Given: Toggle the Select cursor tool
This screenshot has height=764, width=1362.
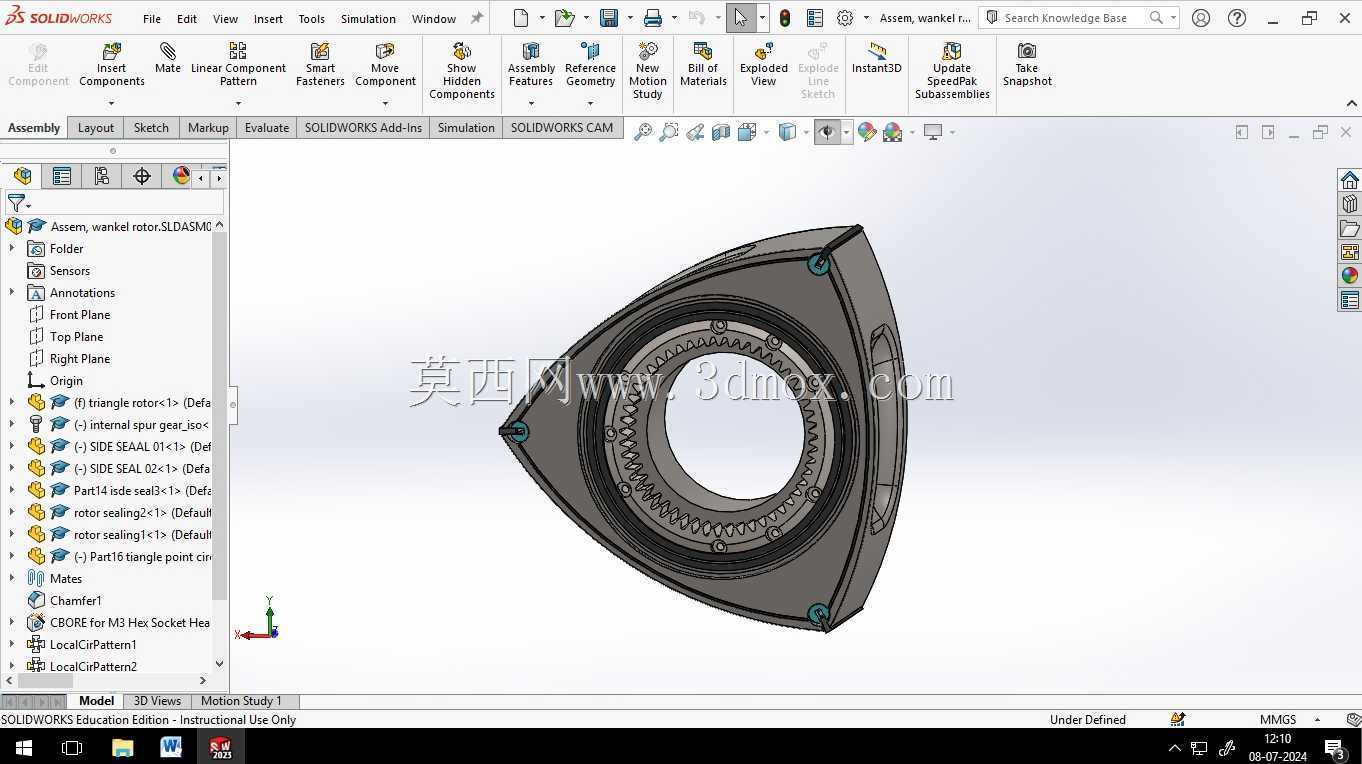Looking at the screenshot, I should (740, 18).
